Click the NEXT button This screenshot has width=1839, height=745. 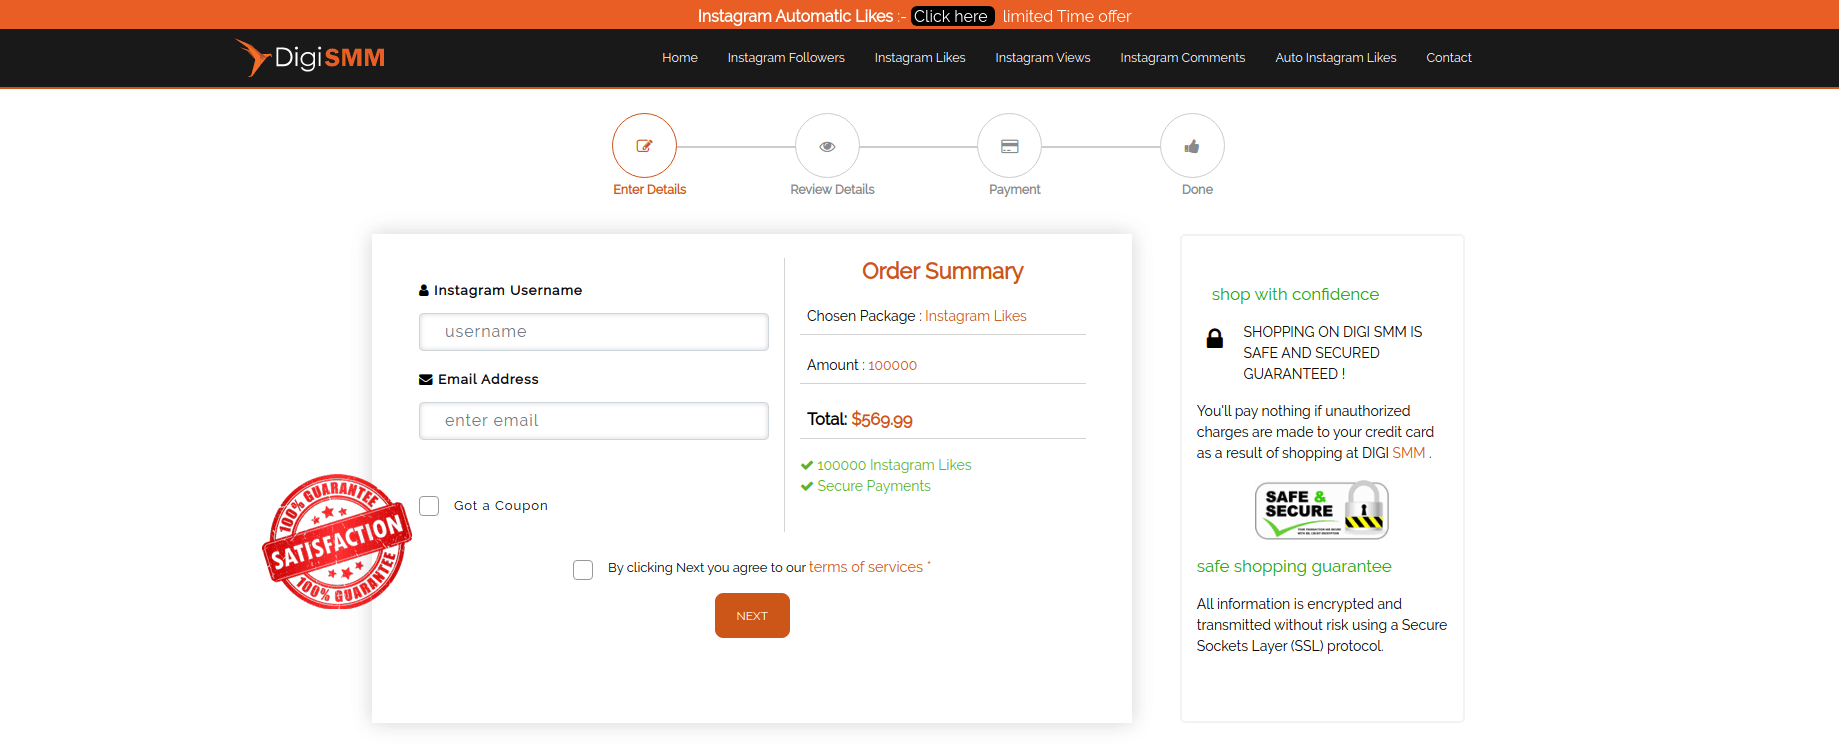(752, 615)
